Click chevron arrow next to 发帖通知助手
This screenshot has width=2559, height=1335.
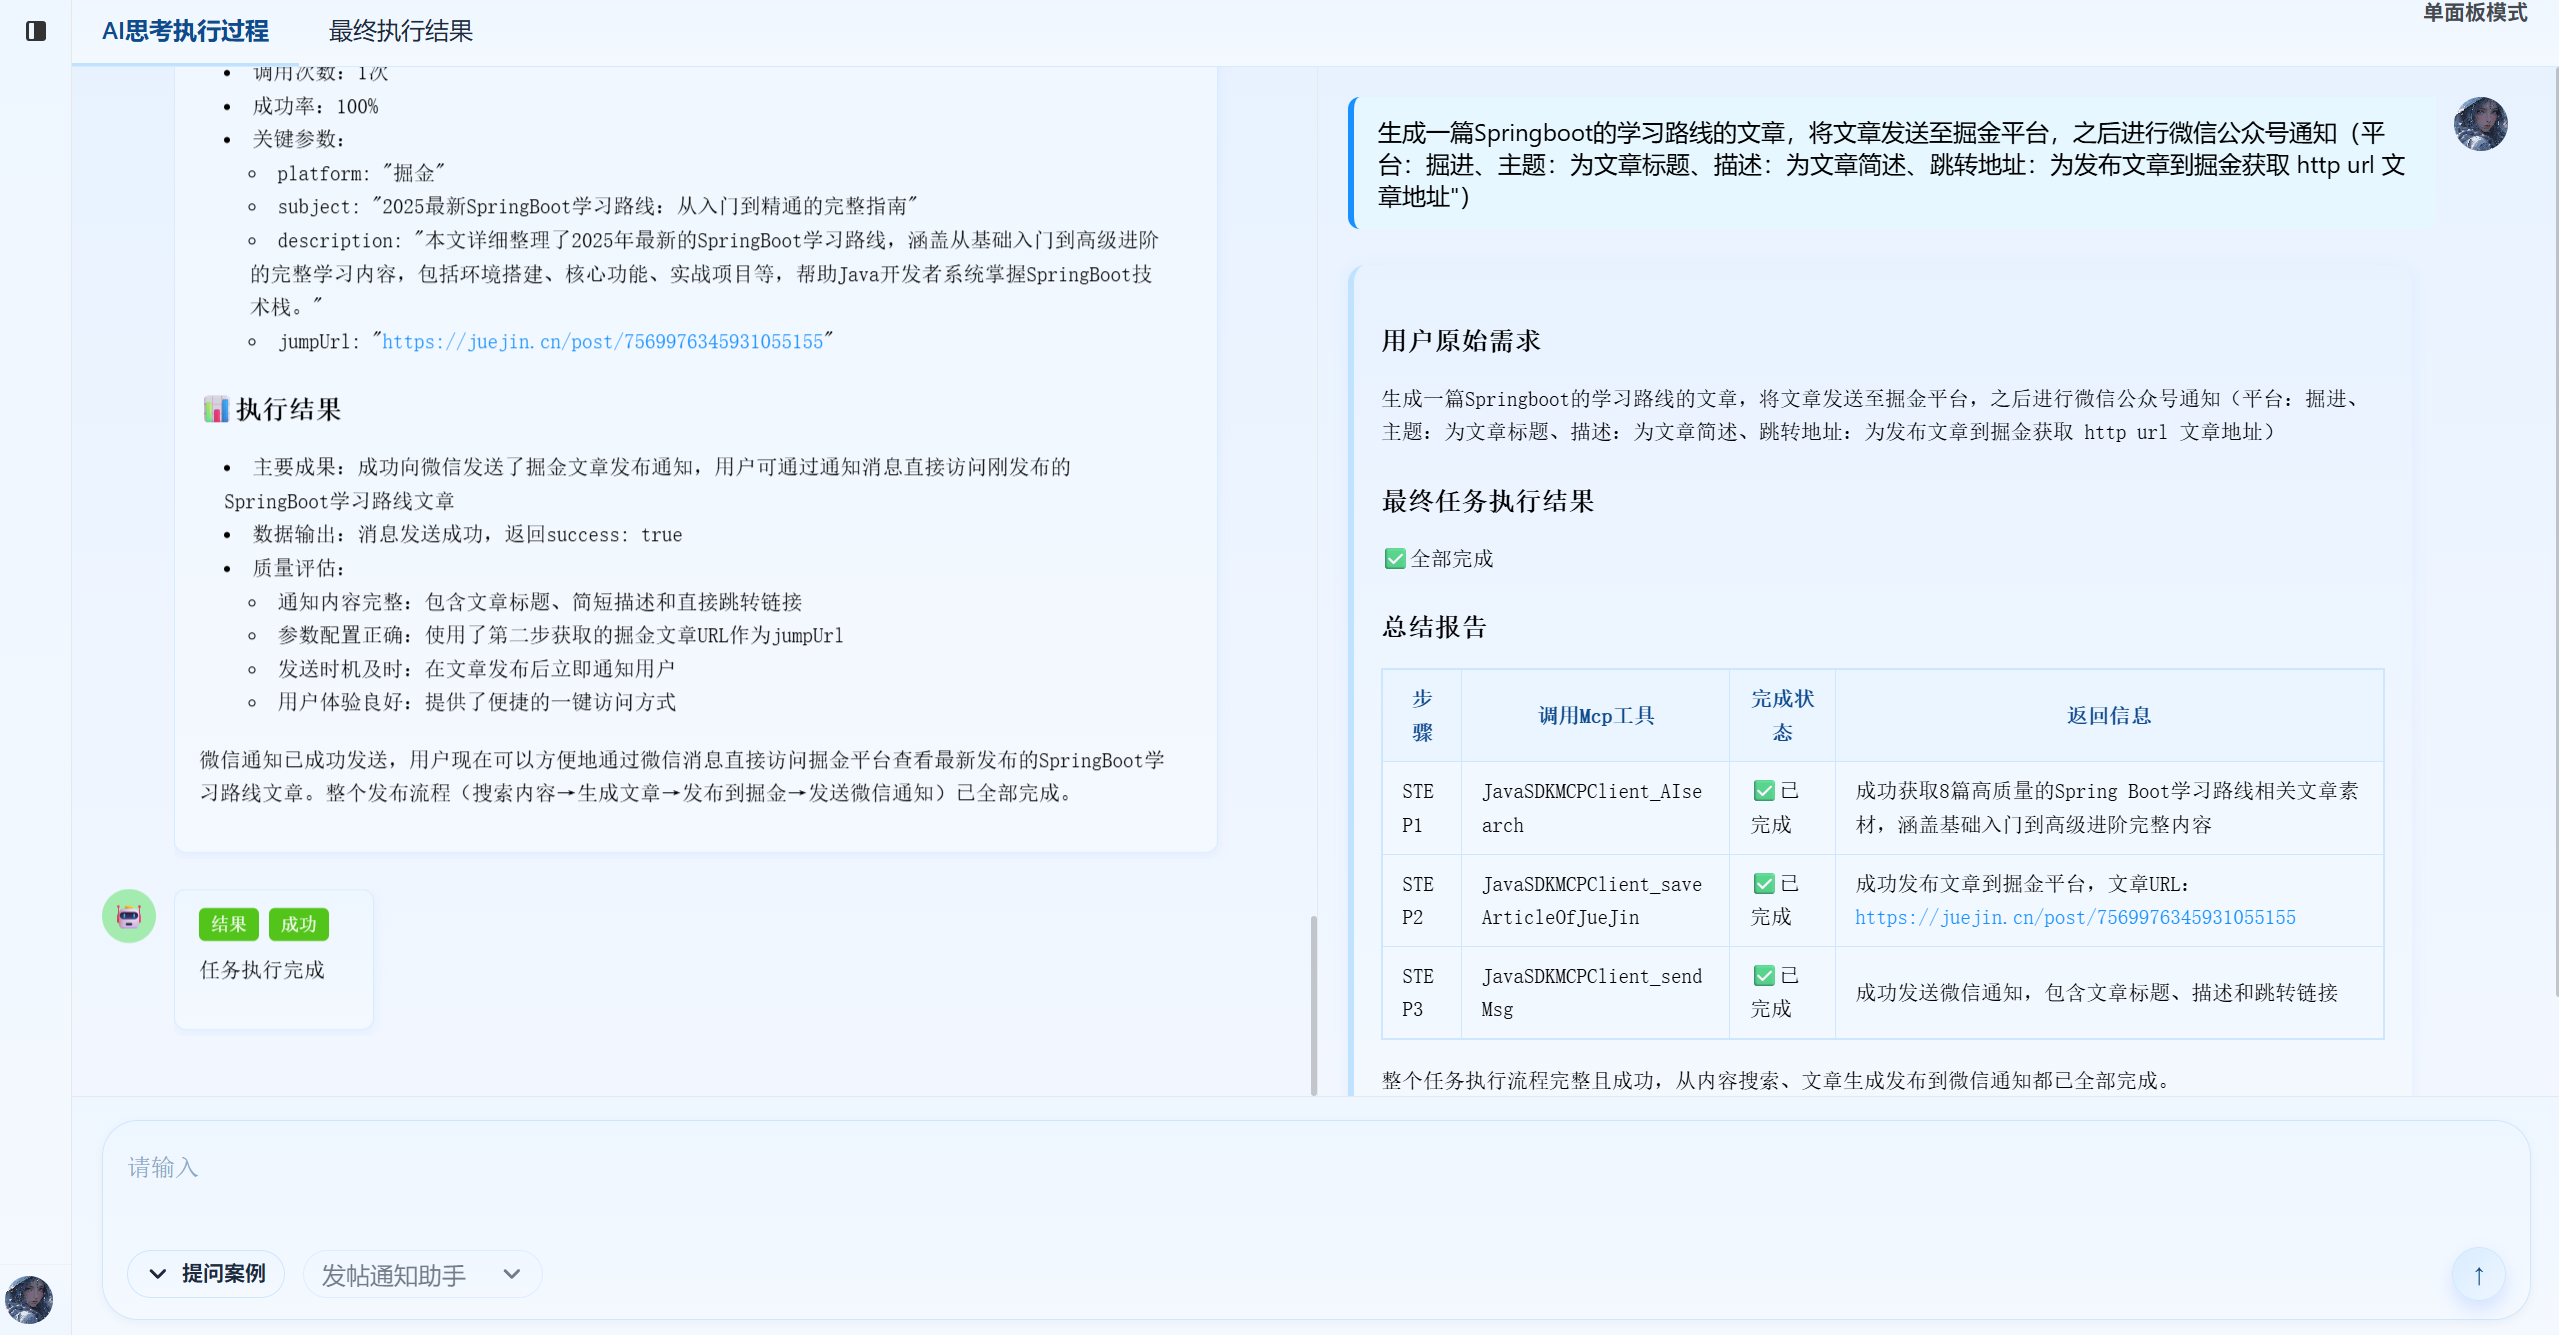point(512,1274)
